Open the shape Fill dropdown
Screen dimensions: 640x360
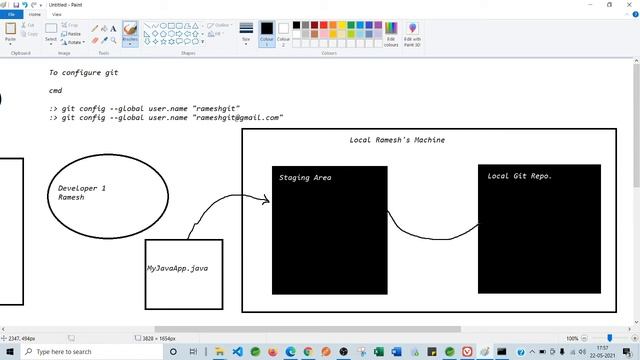[x=215, y=34]
